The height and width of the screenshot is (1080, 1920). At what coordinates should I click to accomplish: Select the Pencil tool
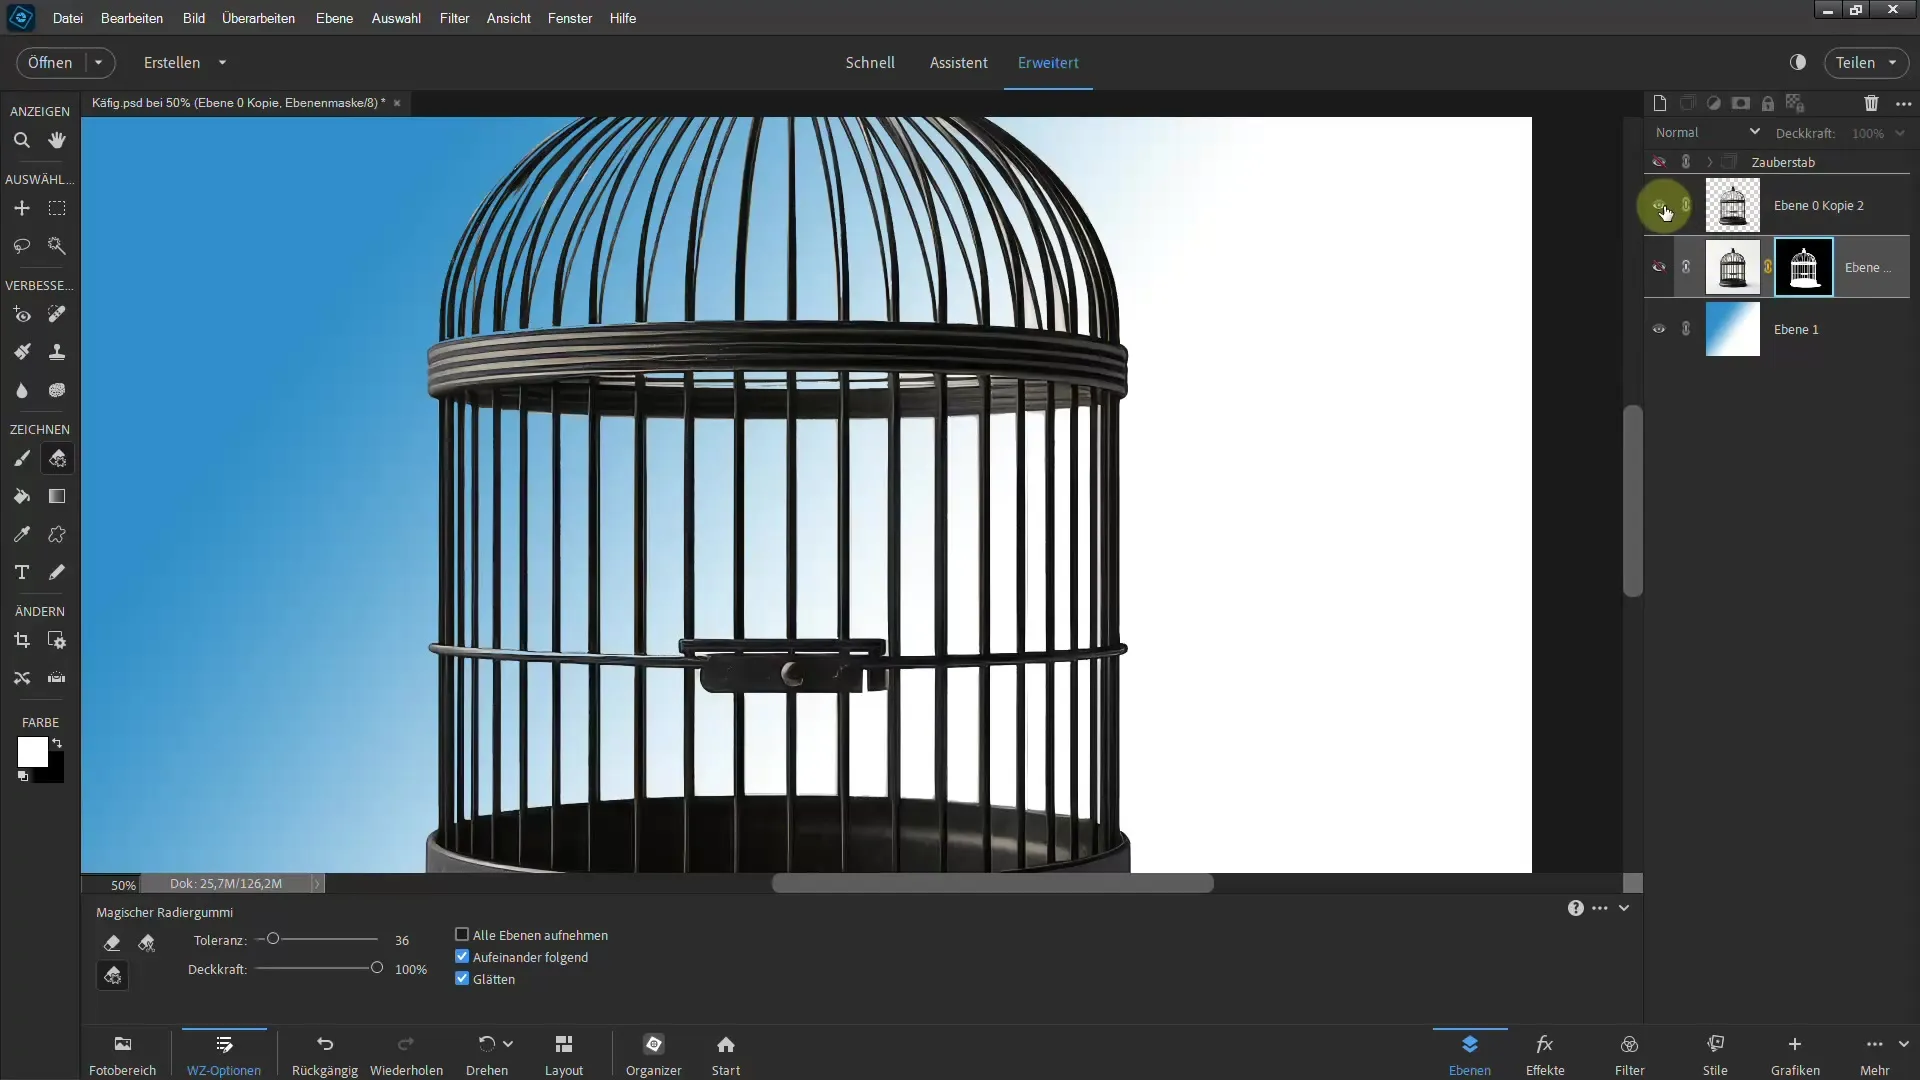pos(57,572)
